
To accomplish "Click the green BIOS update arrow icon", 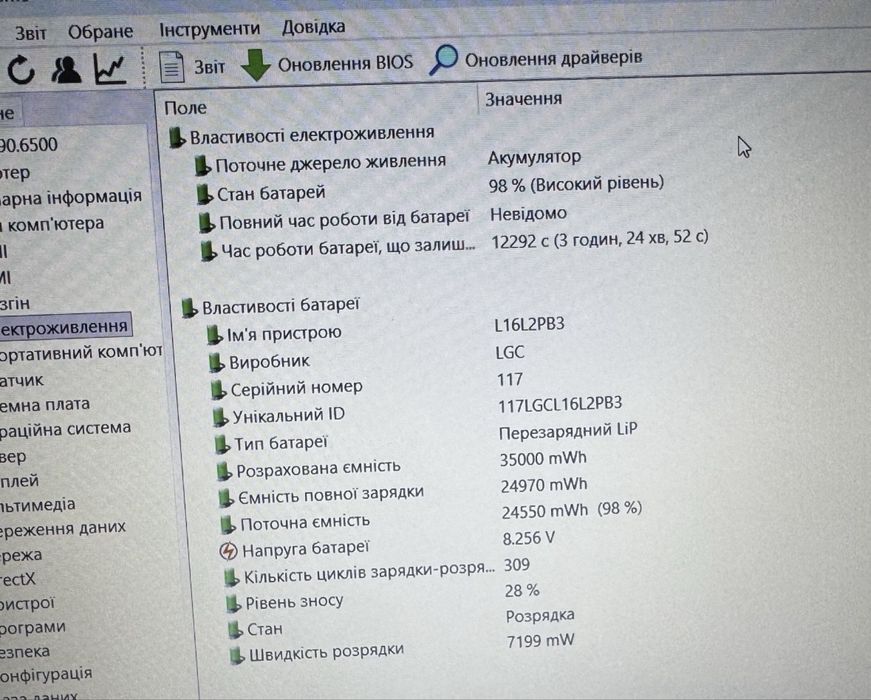I will pyautogui.click(x=256, y=65).
